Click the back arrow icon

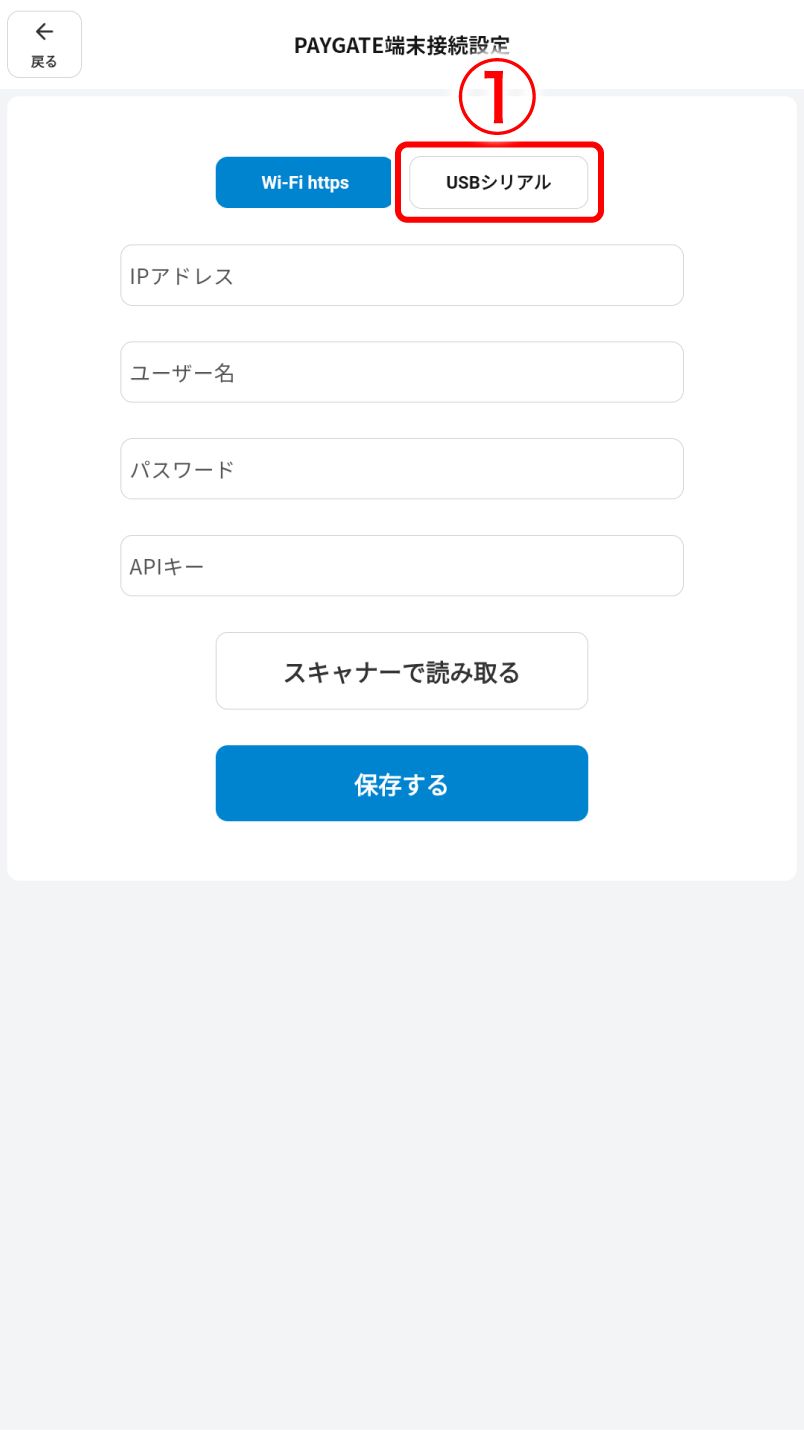click(x=44, y=32)
